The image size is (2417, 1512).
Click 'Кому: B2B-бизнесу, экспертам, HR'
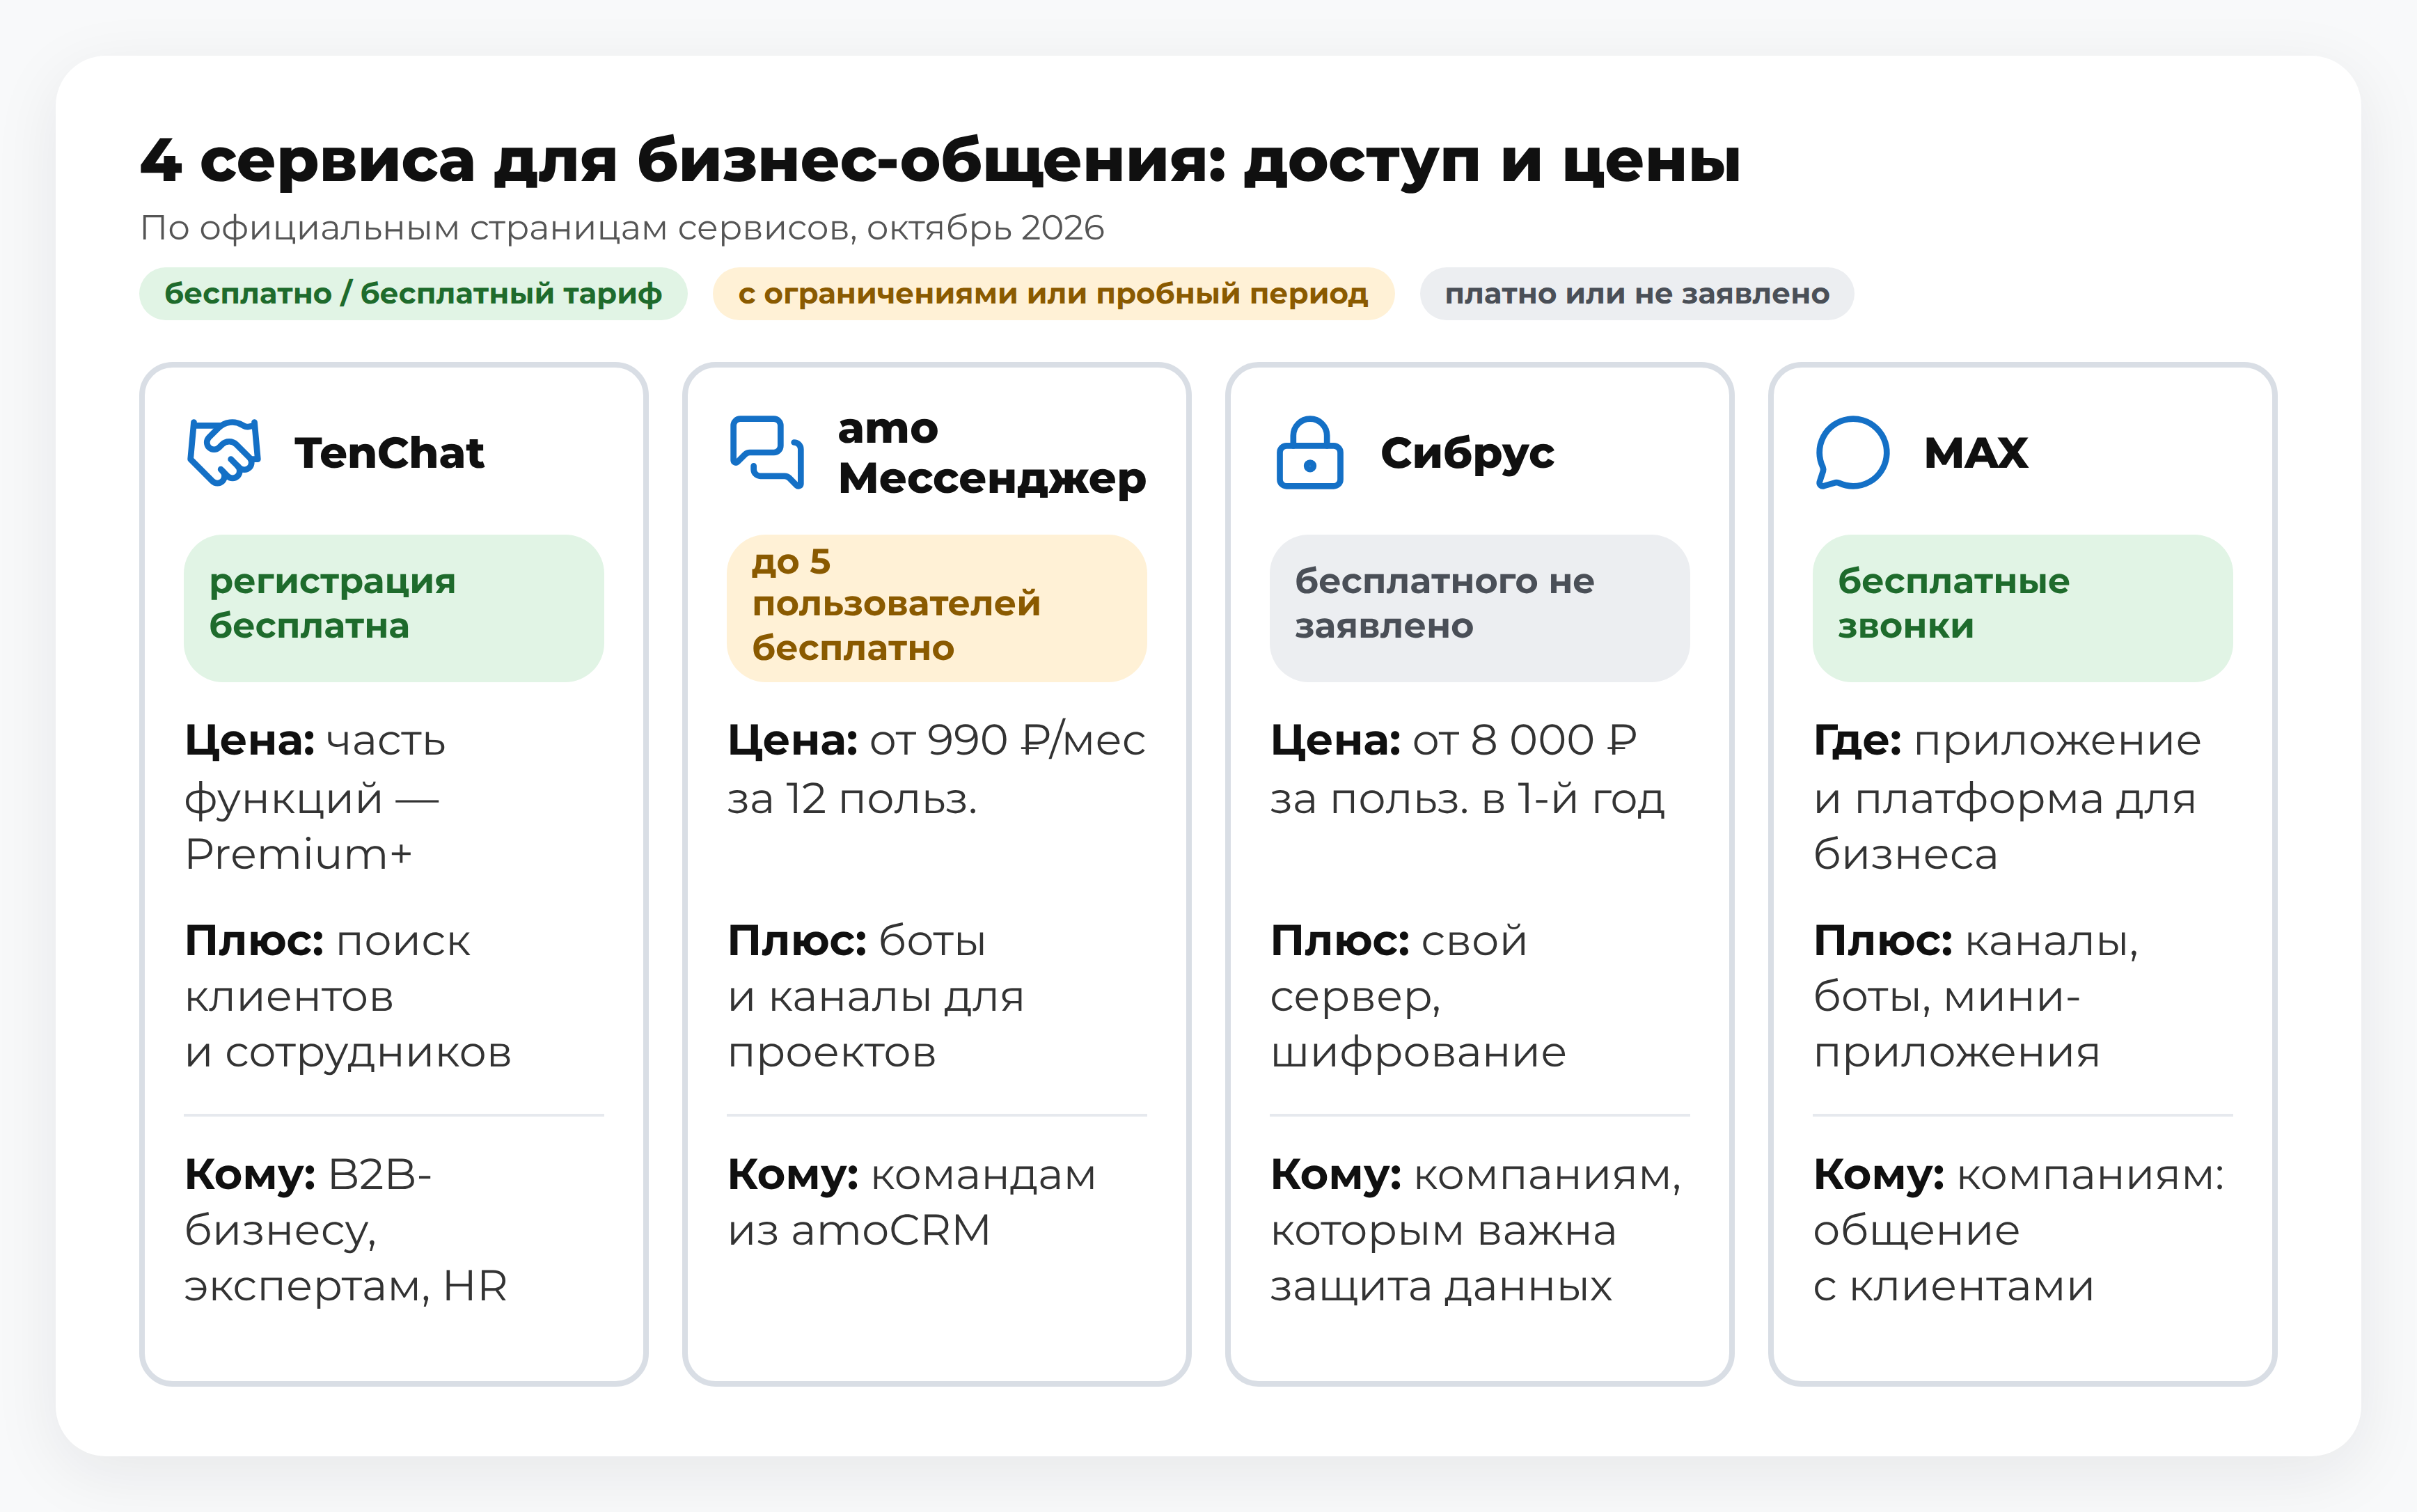(346, 1230)
